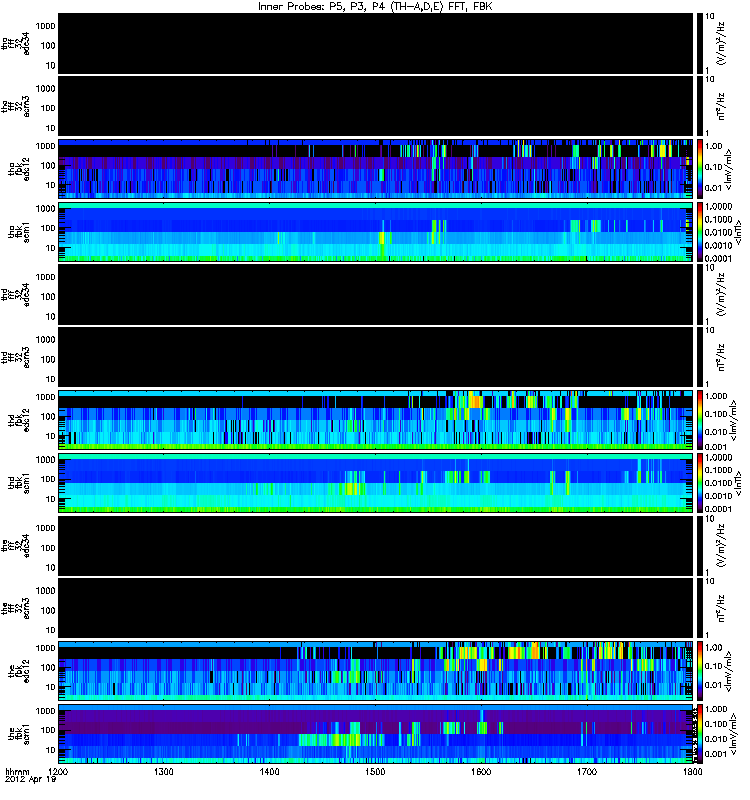750x800 pixels.
Task: Click the tha fbk scm1 color scale bar
Action: pyautogui.click(x=699, y=232)
